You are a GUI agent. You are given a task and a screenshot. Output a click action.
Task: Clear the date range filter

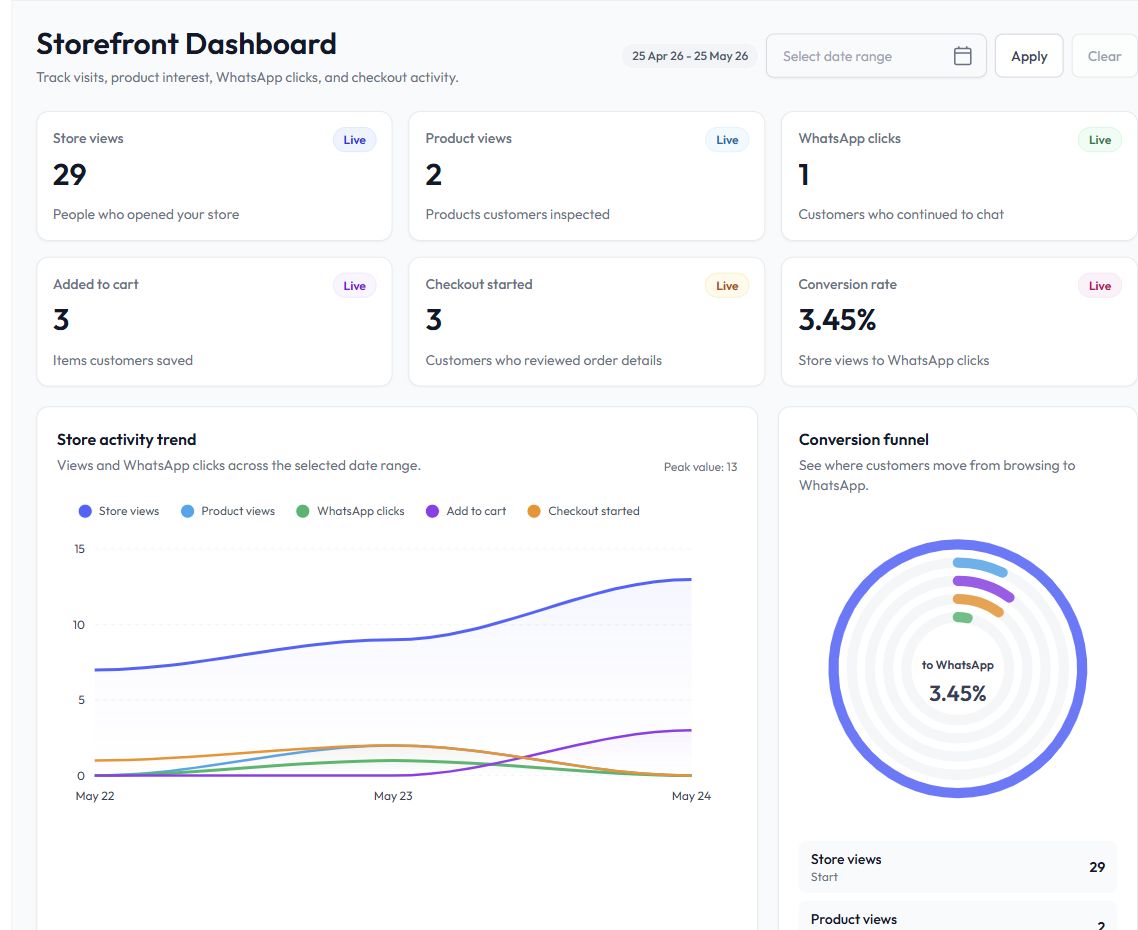point(1104,56)
